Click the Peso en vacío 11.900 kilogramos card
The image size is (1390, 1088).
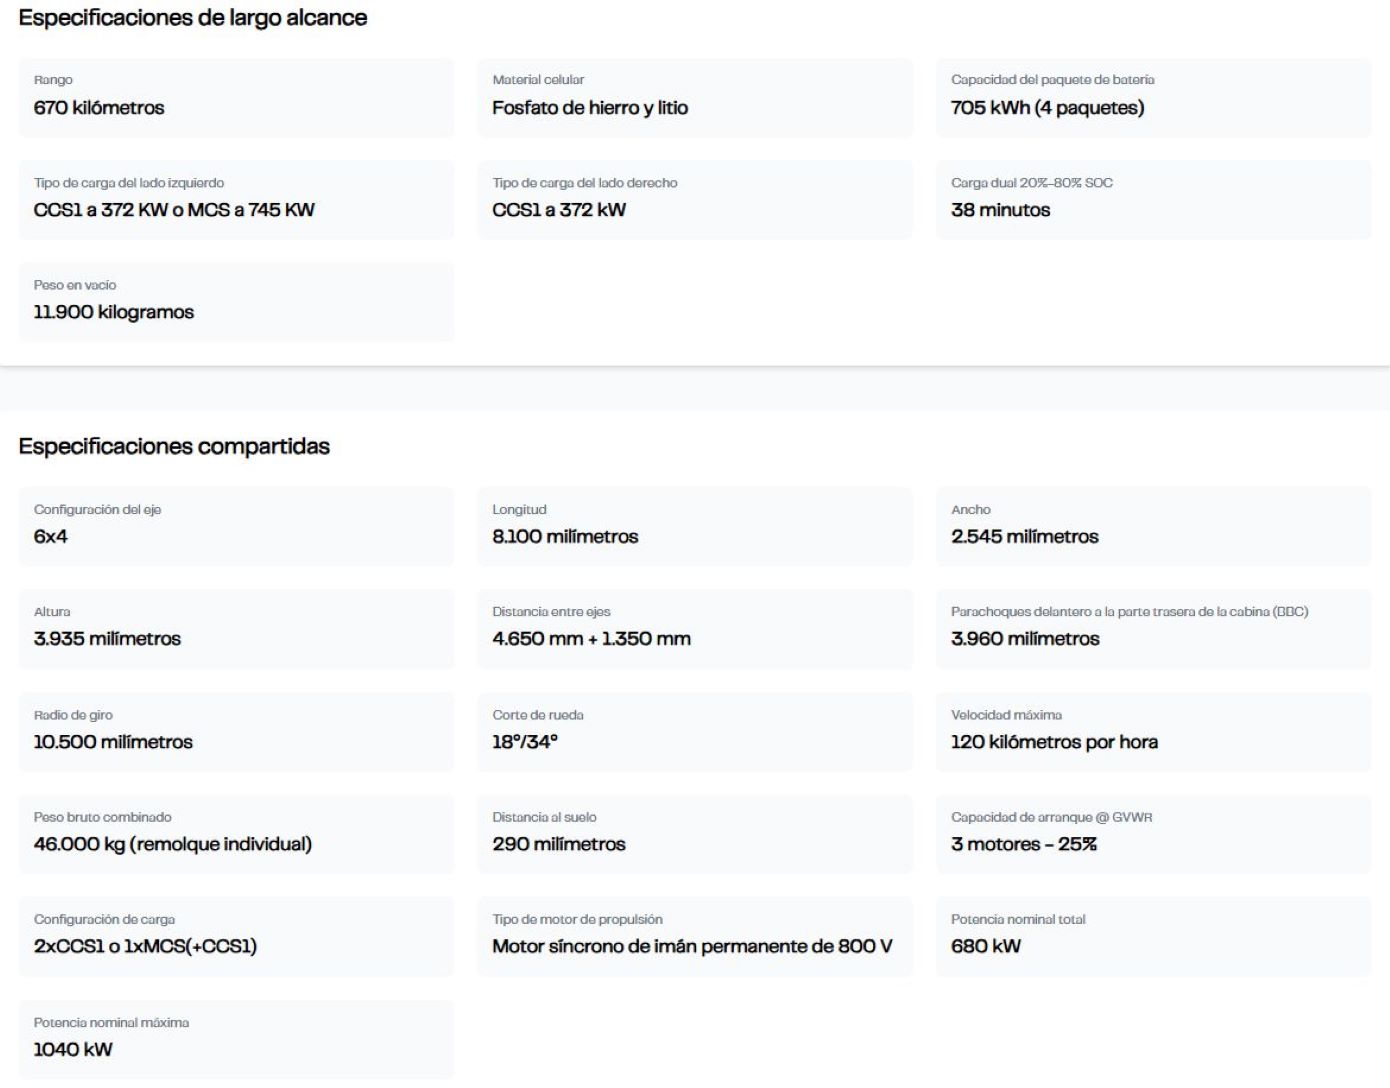[236, 301]
